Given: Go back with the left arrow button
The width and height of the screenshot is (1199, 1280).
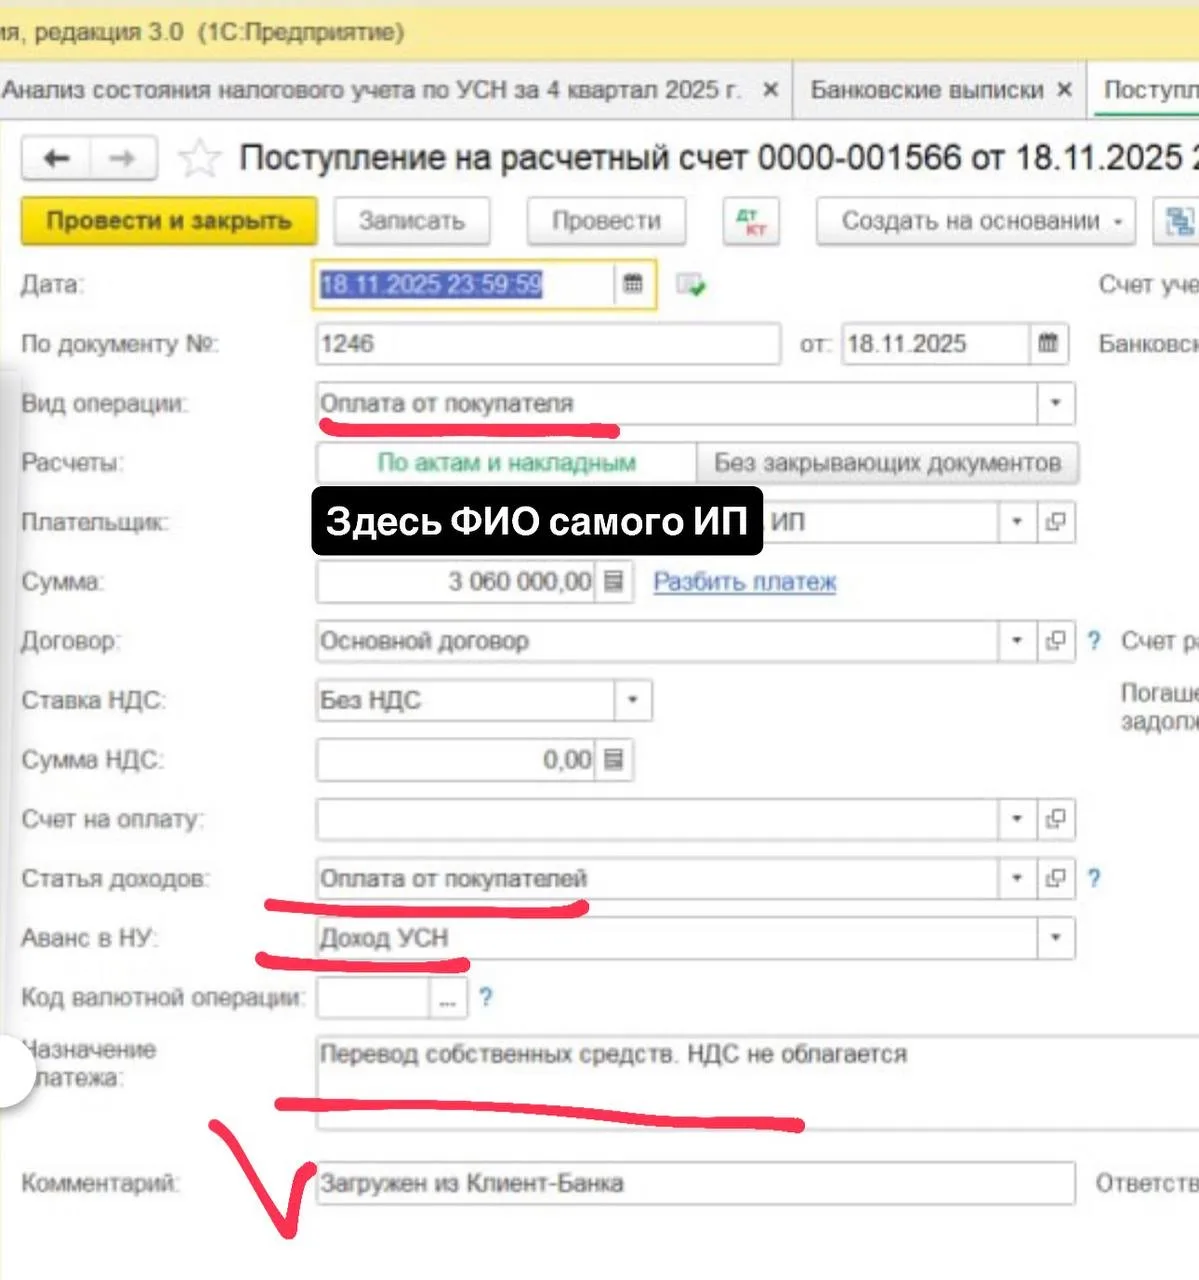Looking at the screenshot, I should pos(56,158).
